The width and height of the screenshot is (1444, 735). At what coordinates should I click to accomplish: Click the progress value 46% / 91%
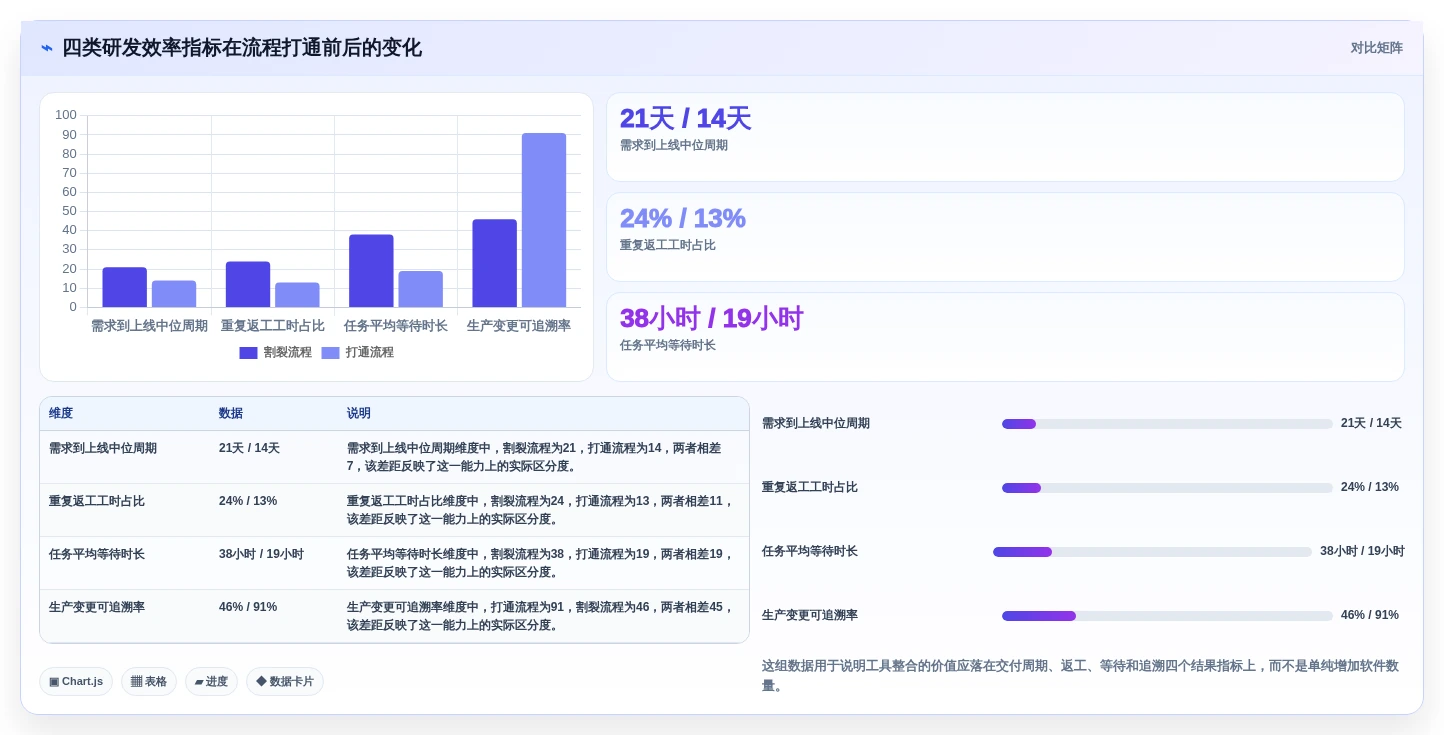pyautogui.click(x=1370, y=615)
